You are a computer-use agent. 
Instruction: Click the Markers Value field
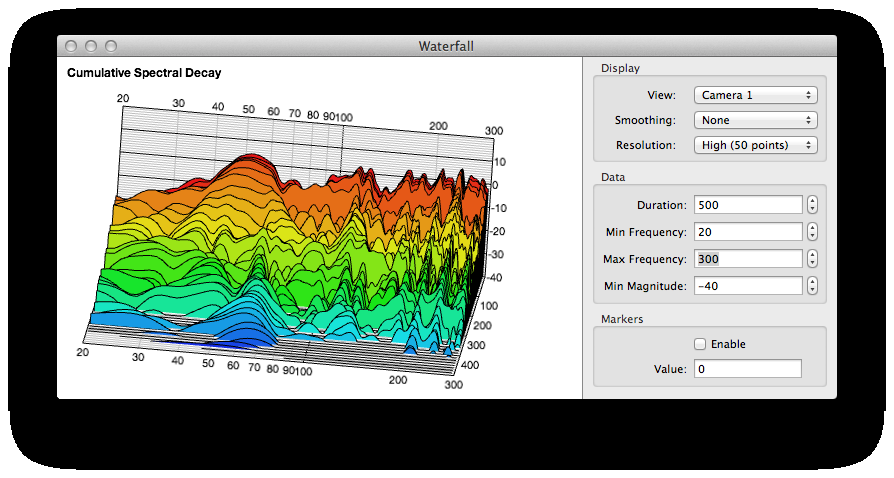click(748, 369)
